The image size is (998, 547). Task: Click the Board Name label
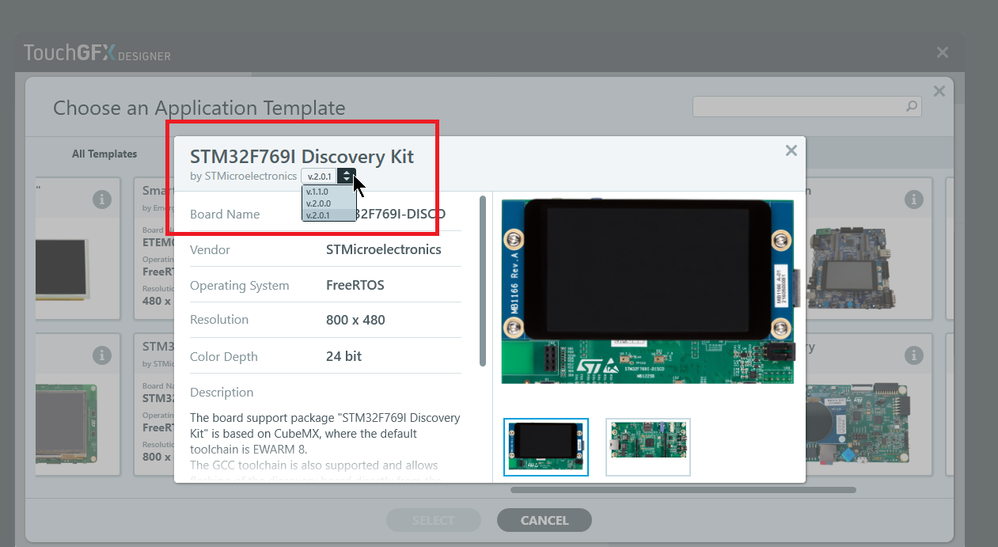225,215
